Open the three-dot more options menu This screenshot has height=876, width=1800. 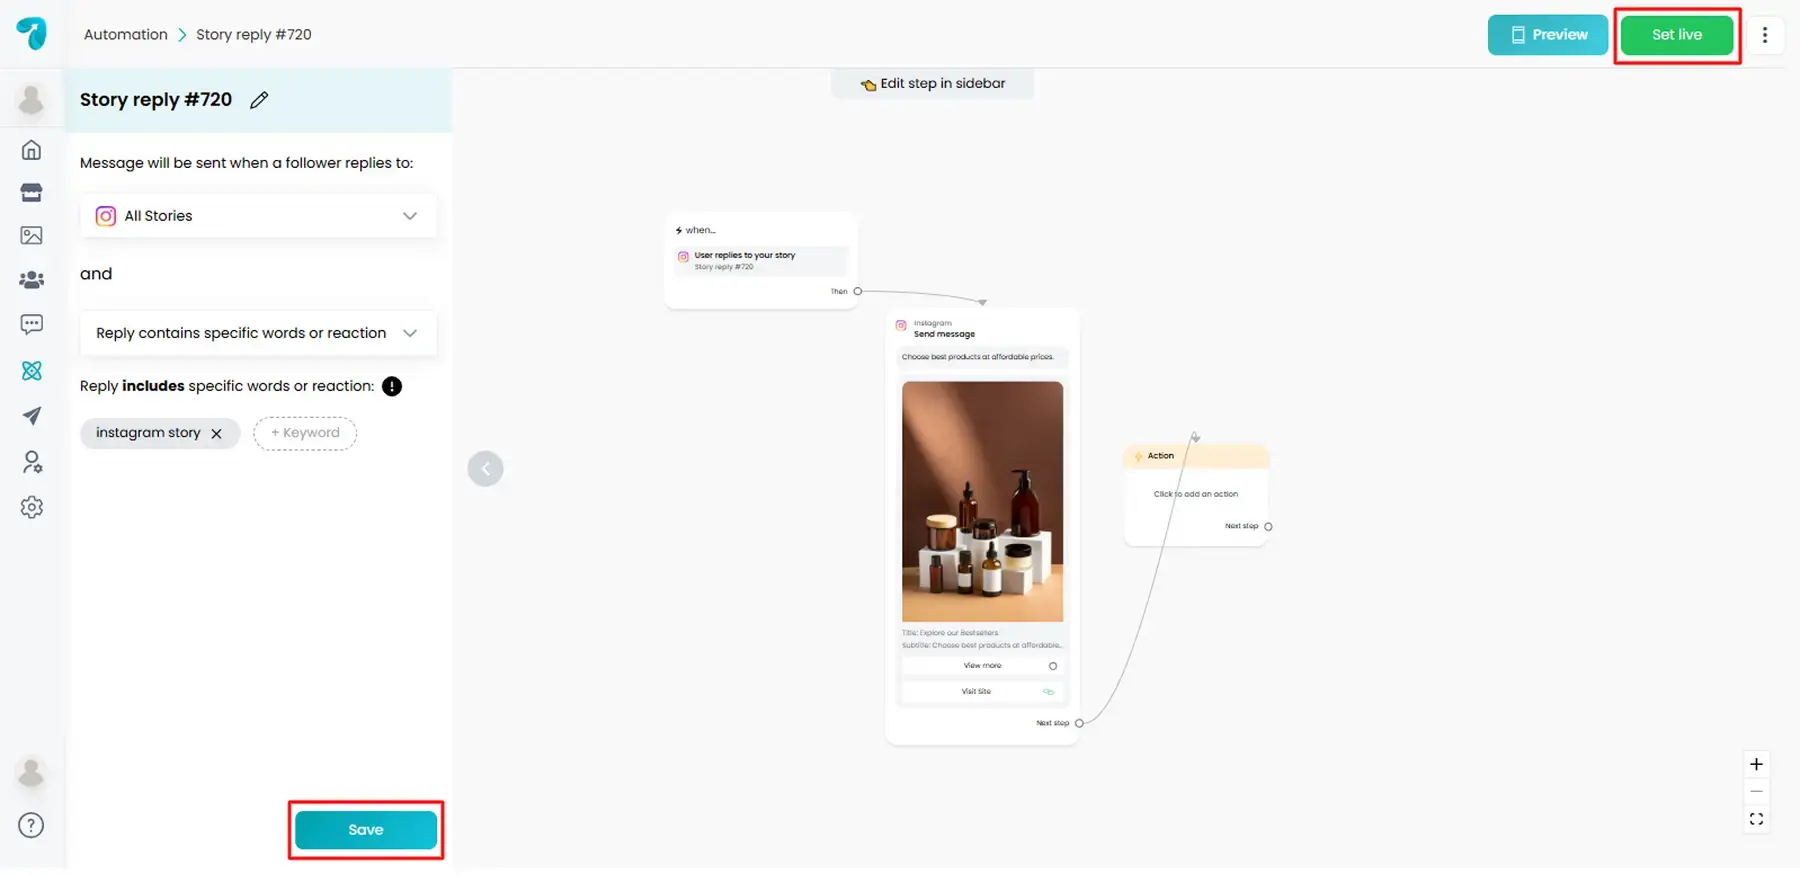[1765, 35]
